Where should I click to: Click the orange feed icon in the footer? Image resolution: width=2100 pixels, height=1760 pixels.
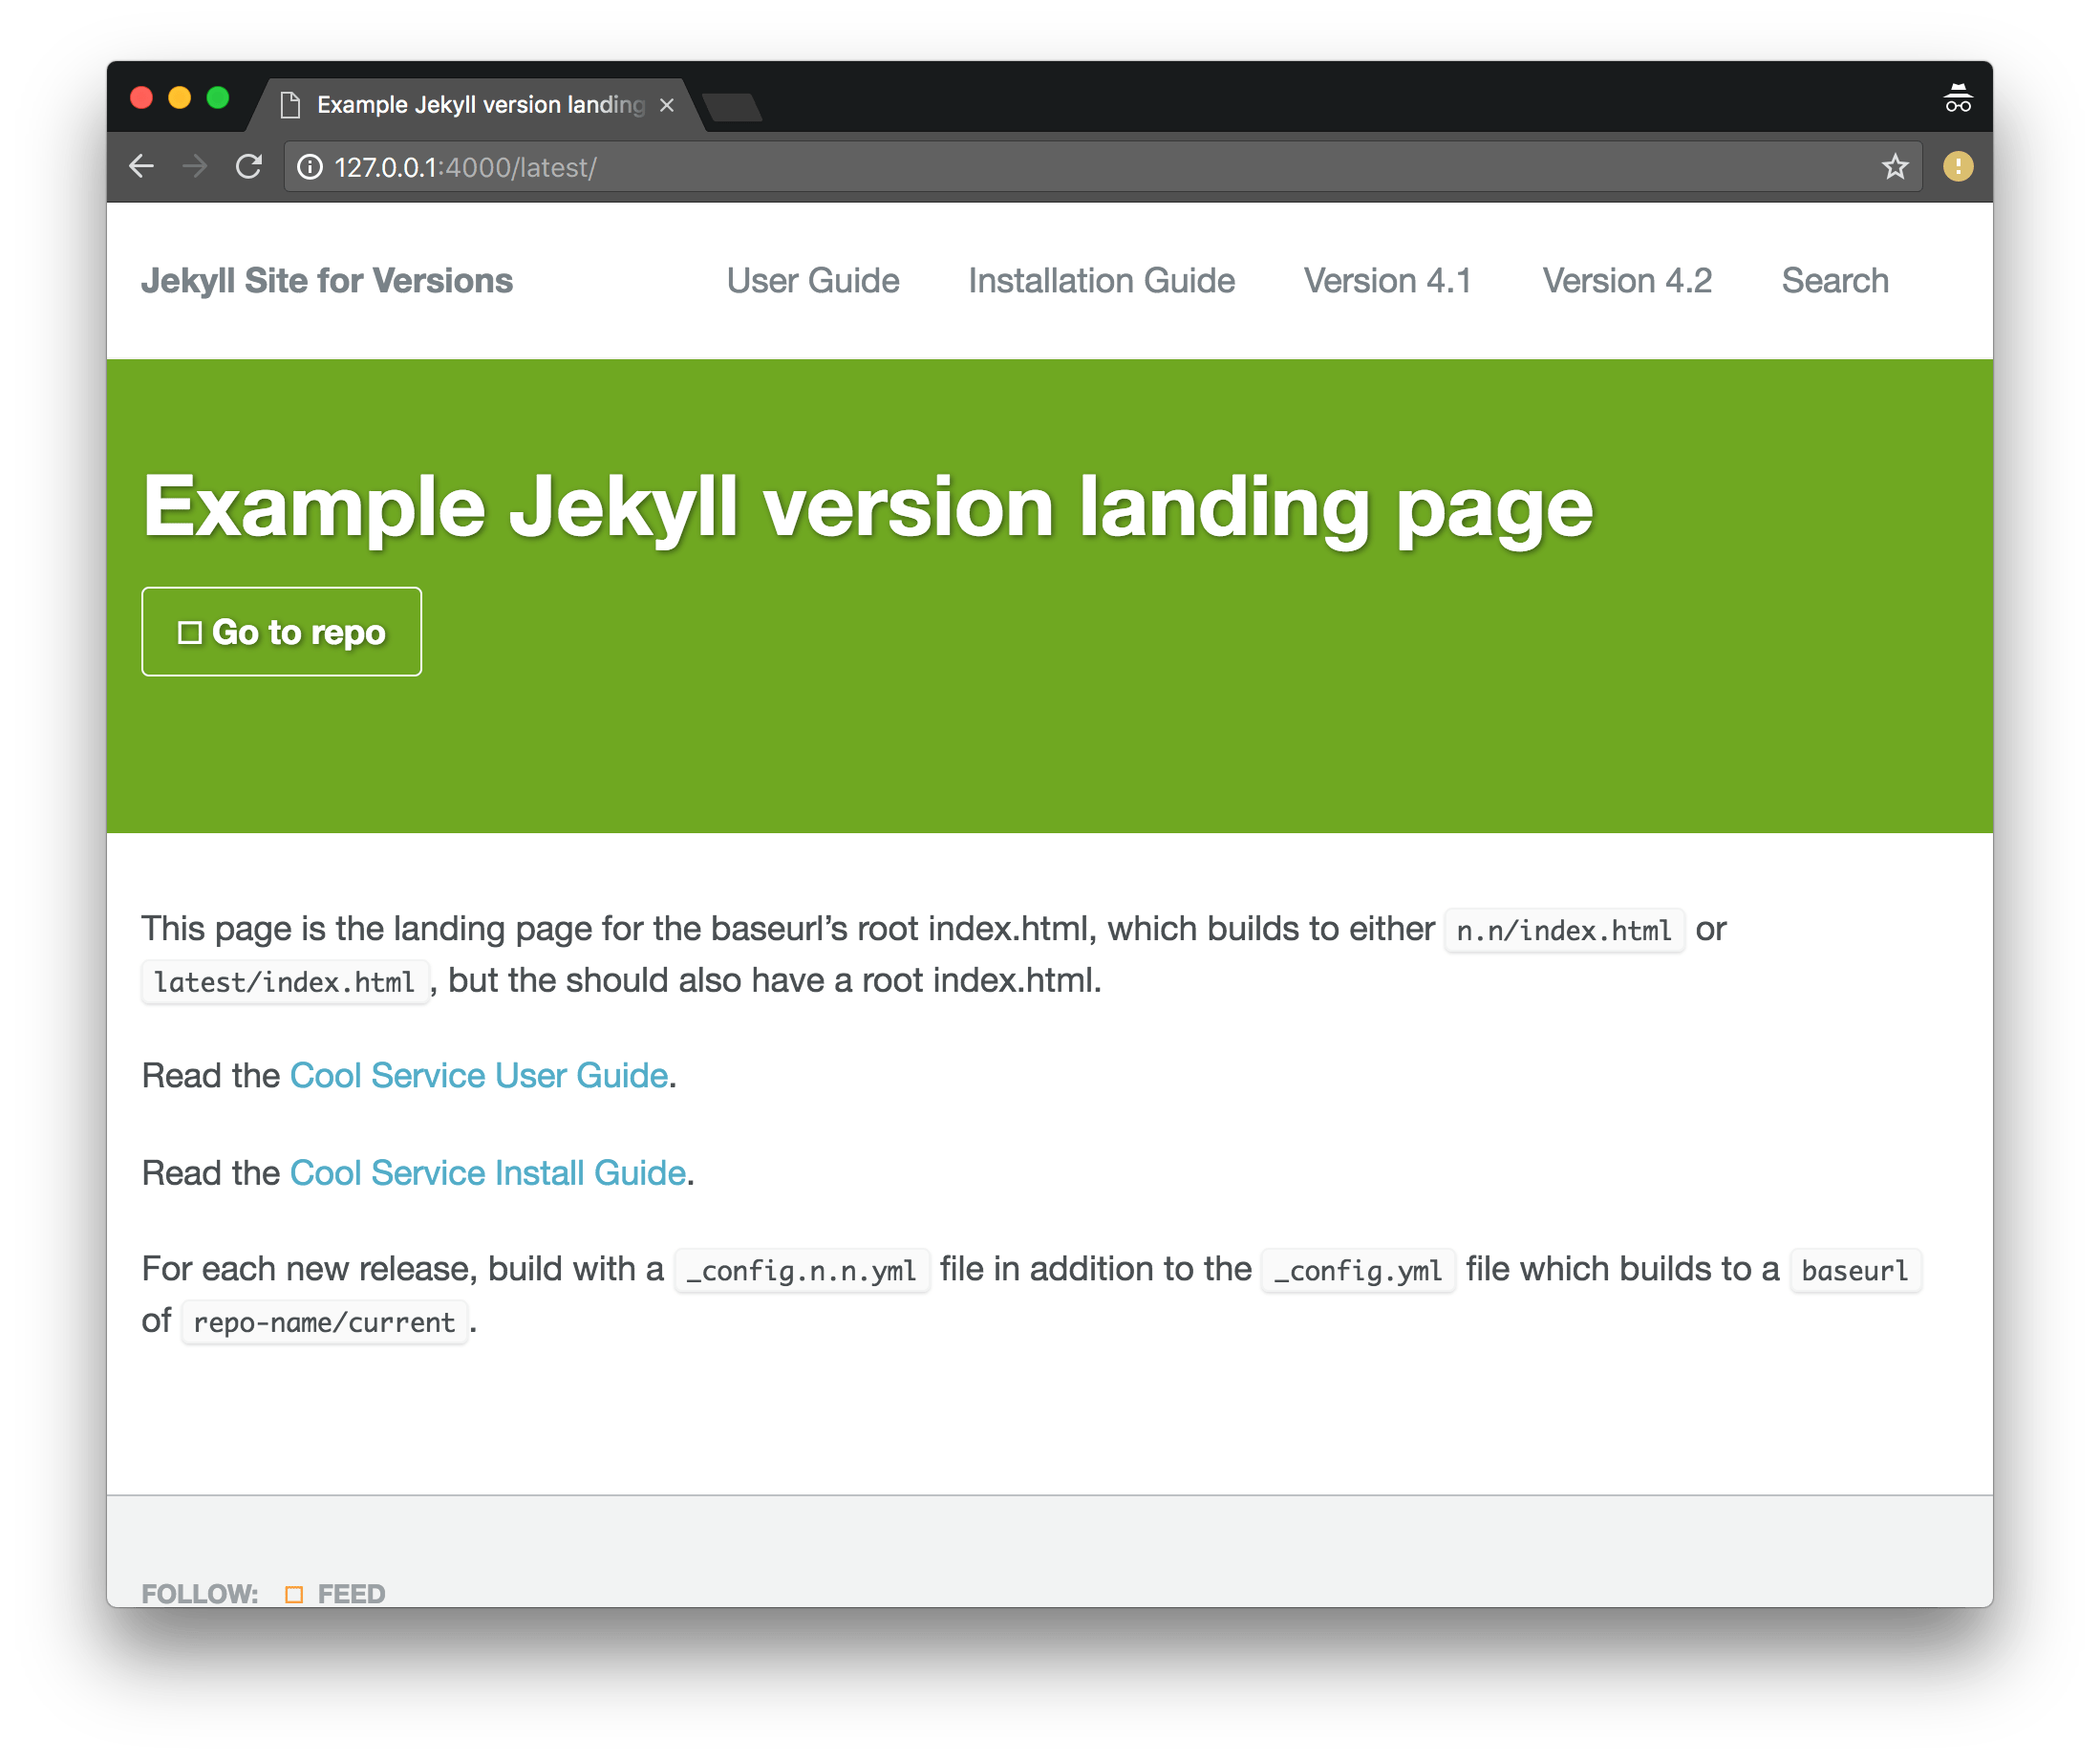(x=294, y=1595)
